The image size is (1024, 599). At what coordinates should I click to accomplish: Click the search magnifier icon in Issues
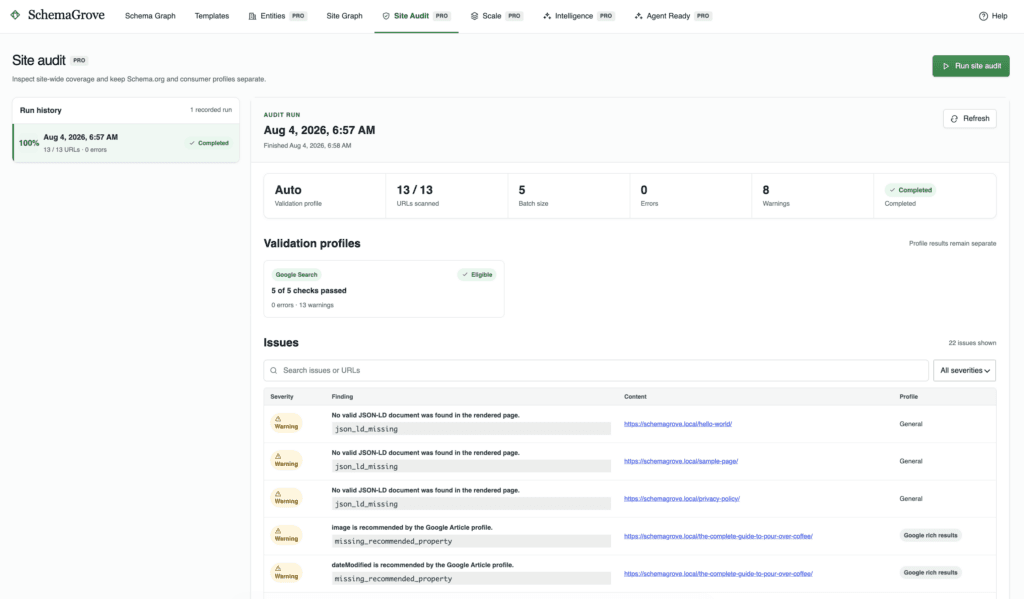click(274, 370)
